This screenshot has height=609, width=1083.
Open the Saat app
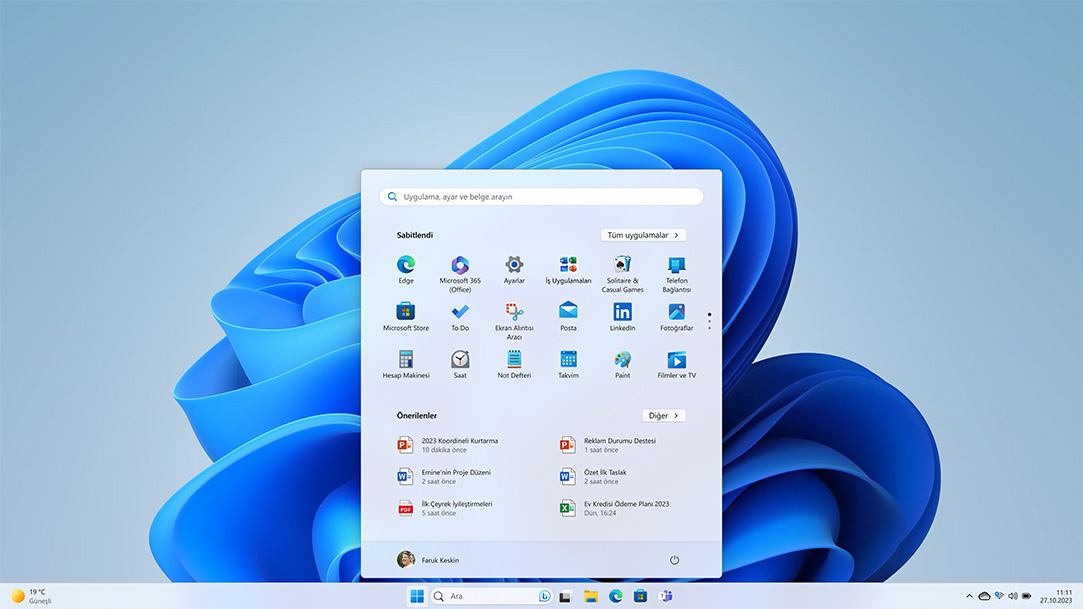pyautogui.click(x=460, y=362)
